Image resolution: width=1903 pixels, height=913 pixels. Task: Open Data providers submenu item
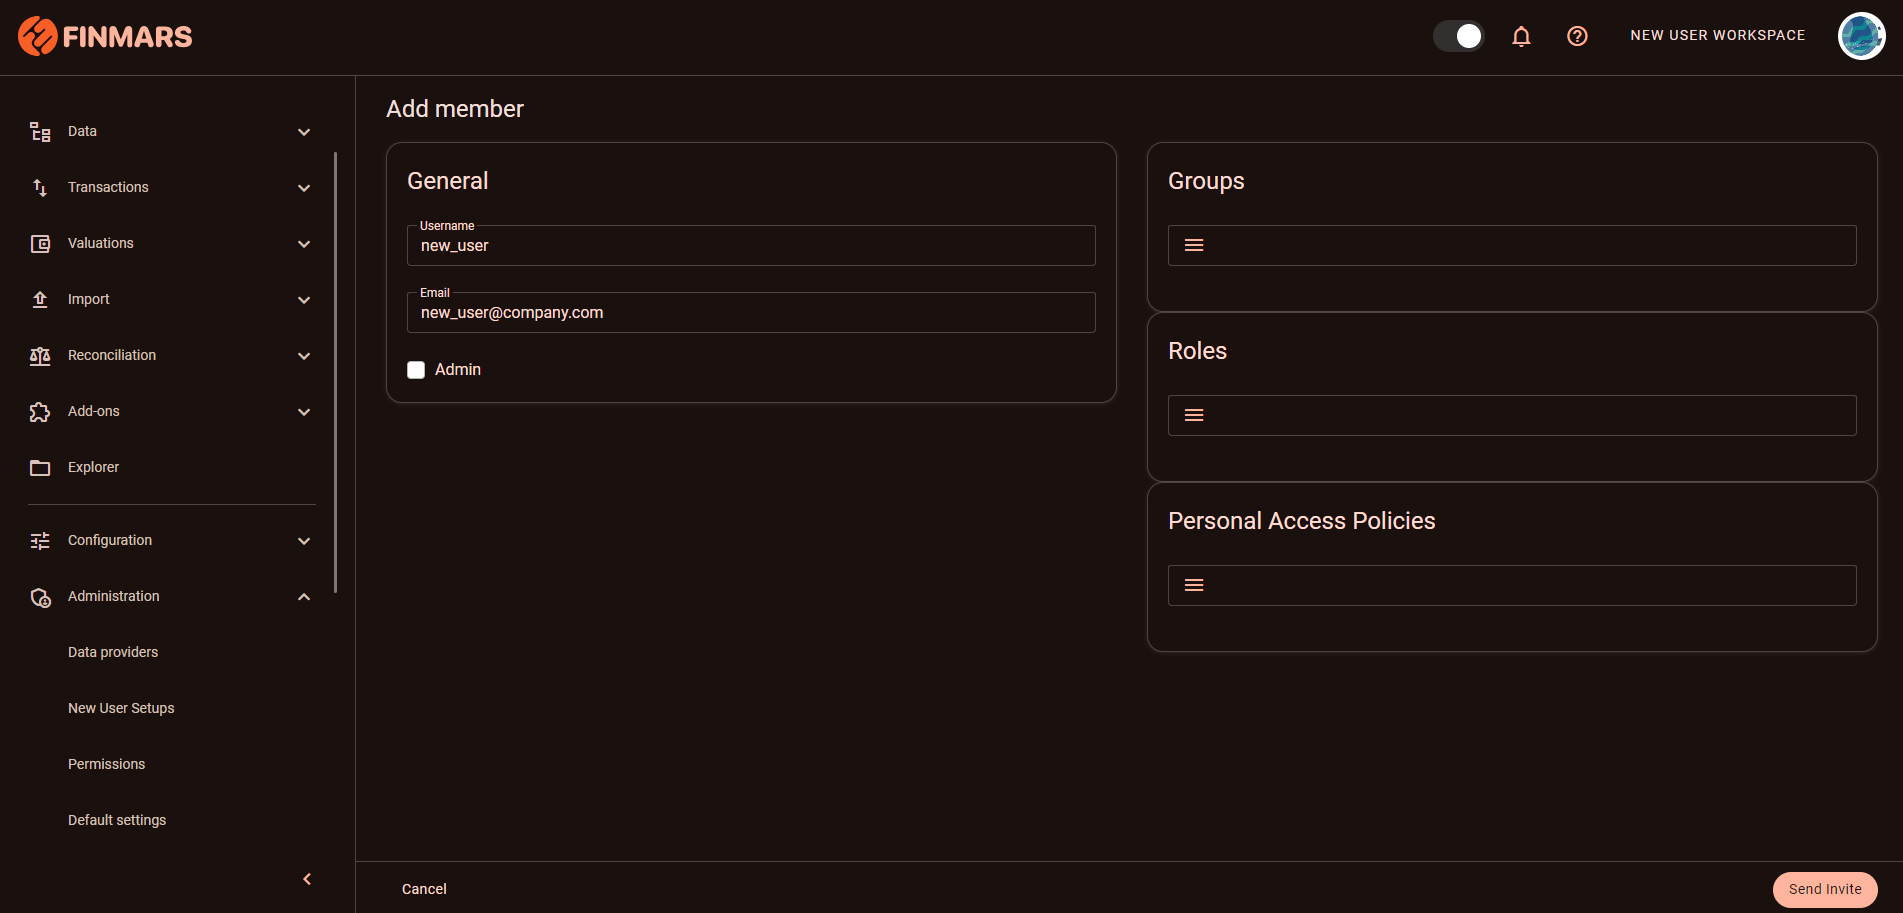click(113, 652)
